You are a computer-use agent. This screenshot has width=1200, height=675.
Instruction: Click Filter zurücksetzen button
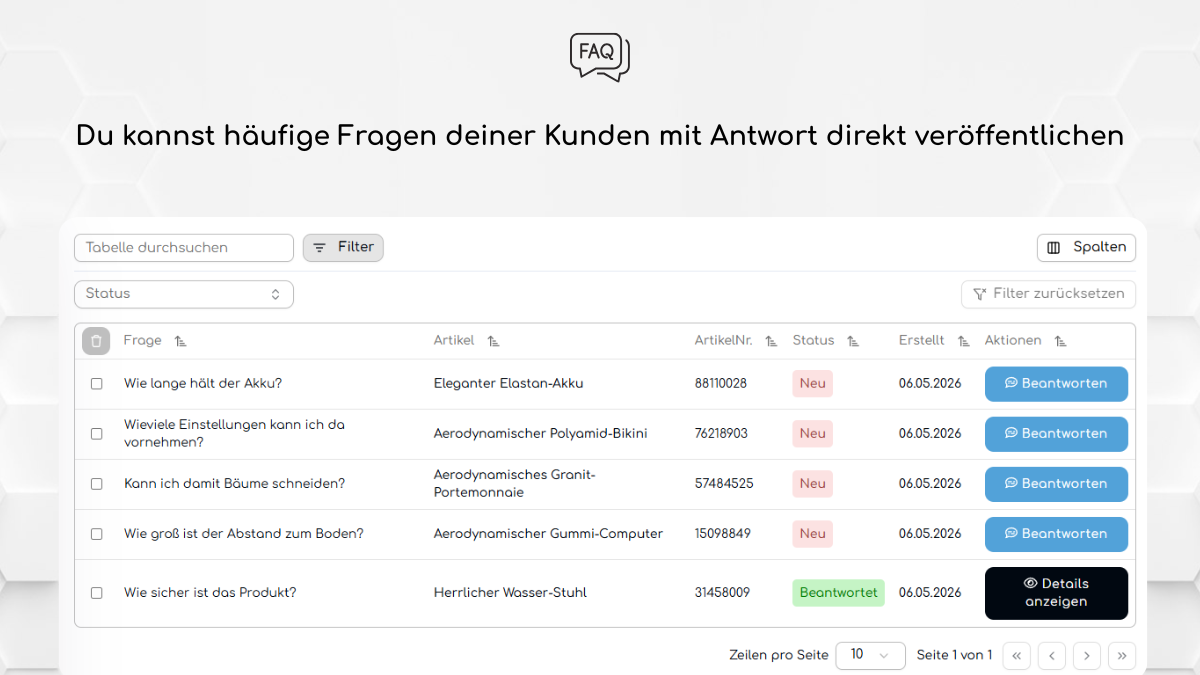(x=1048, y=294)
